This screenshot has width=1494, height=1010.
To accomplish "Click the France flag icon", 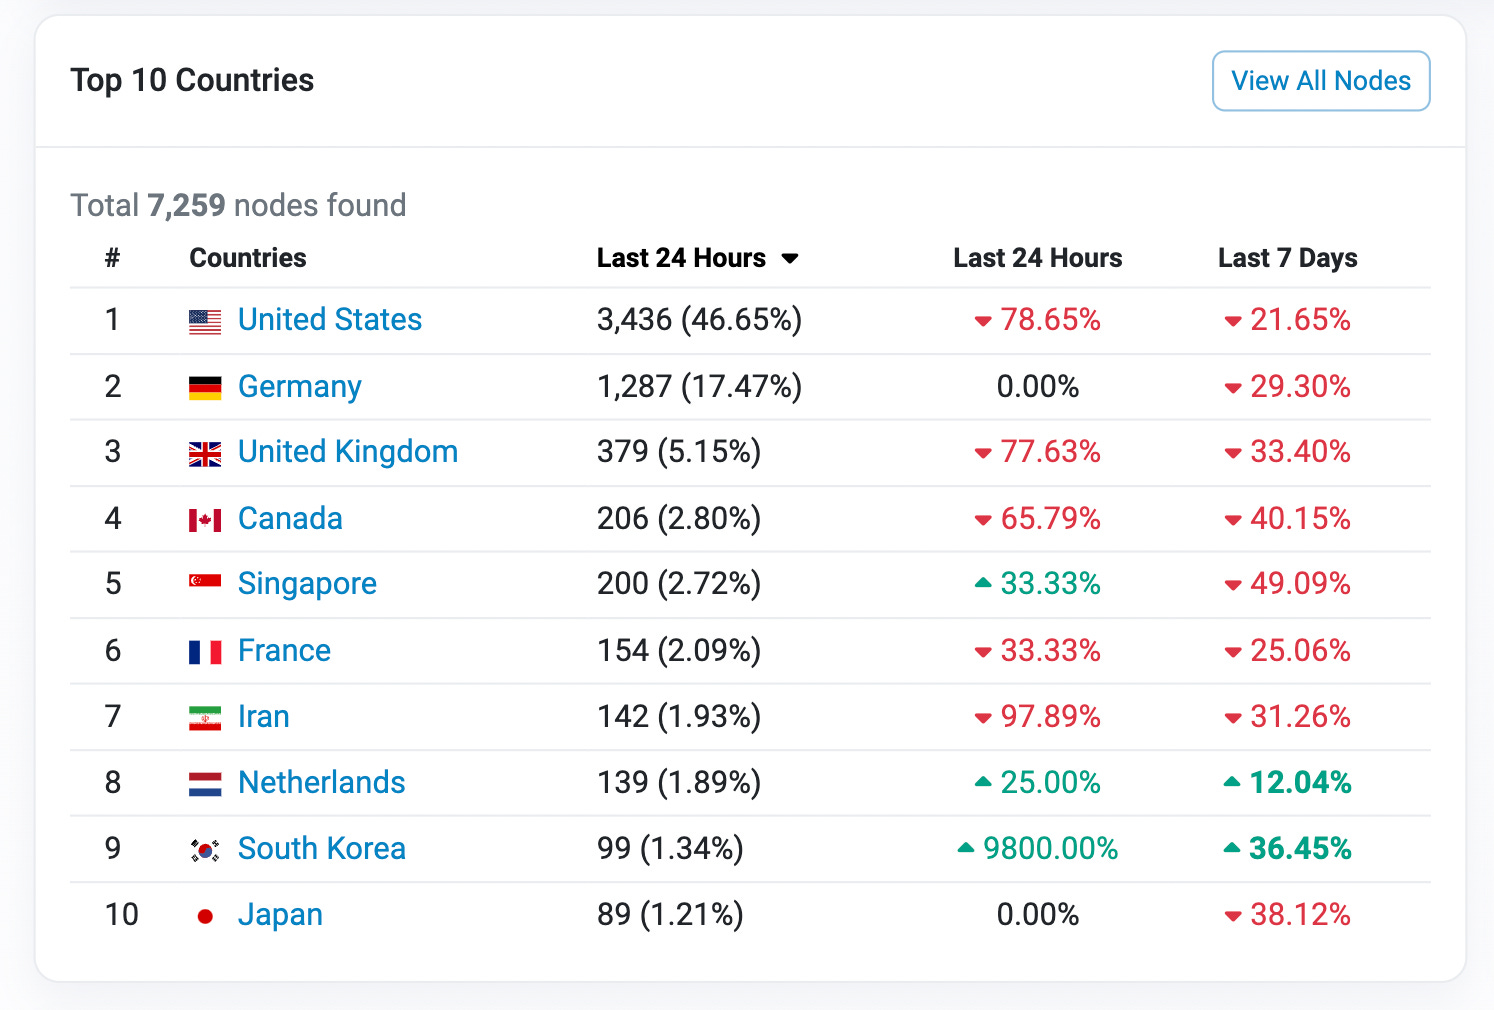I will (x=205, y=652).
